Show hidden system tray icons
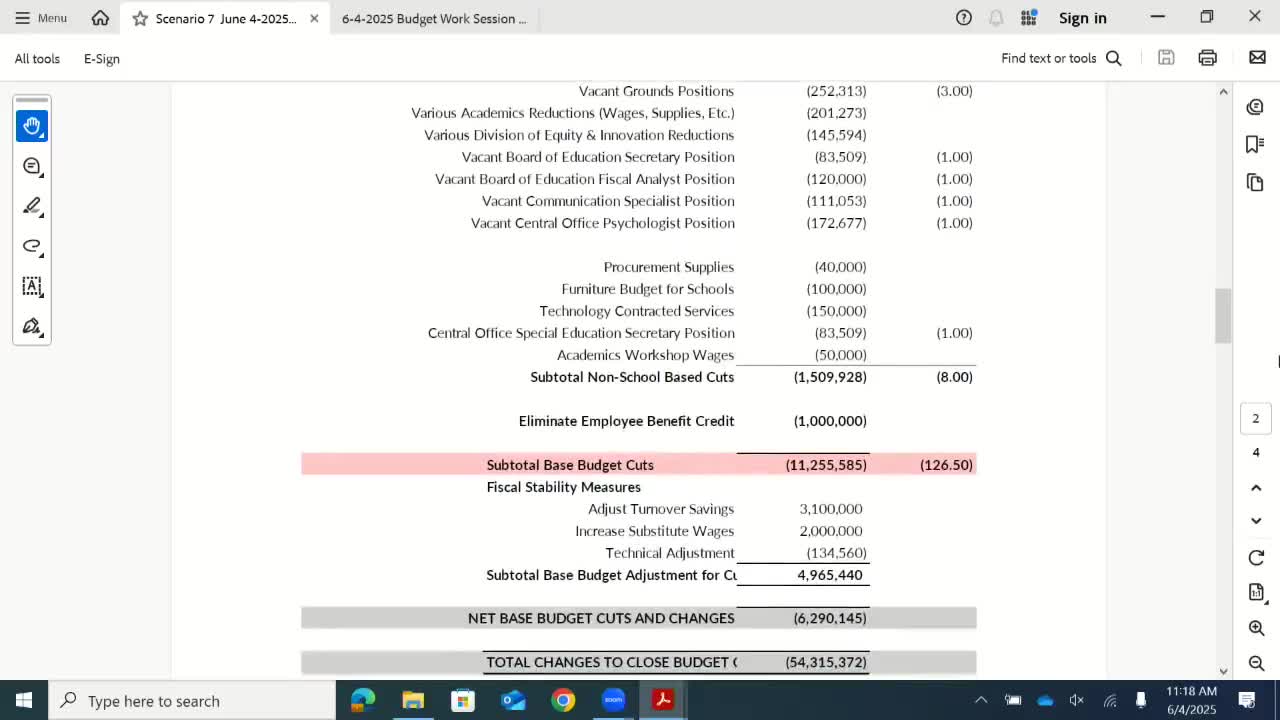The width and height of the screenshot is (1280, 720). (981, 700)
